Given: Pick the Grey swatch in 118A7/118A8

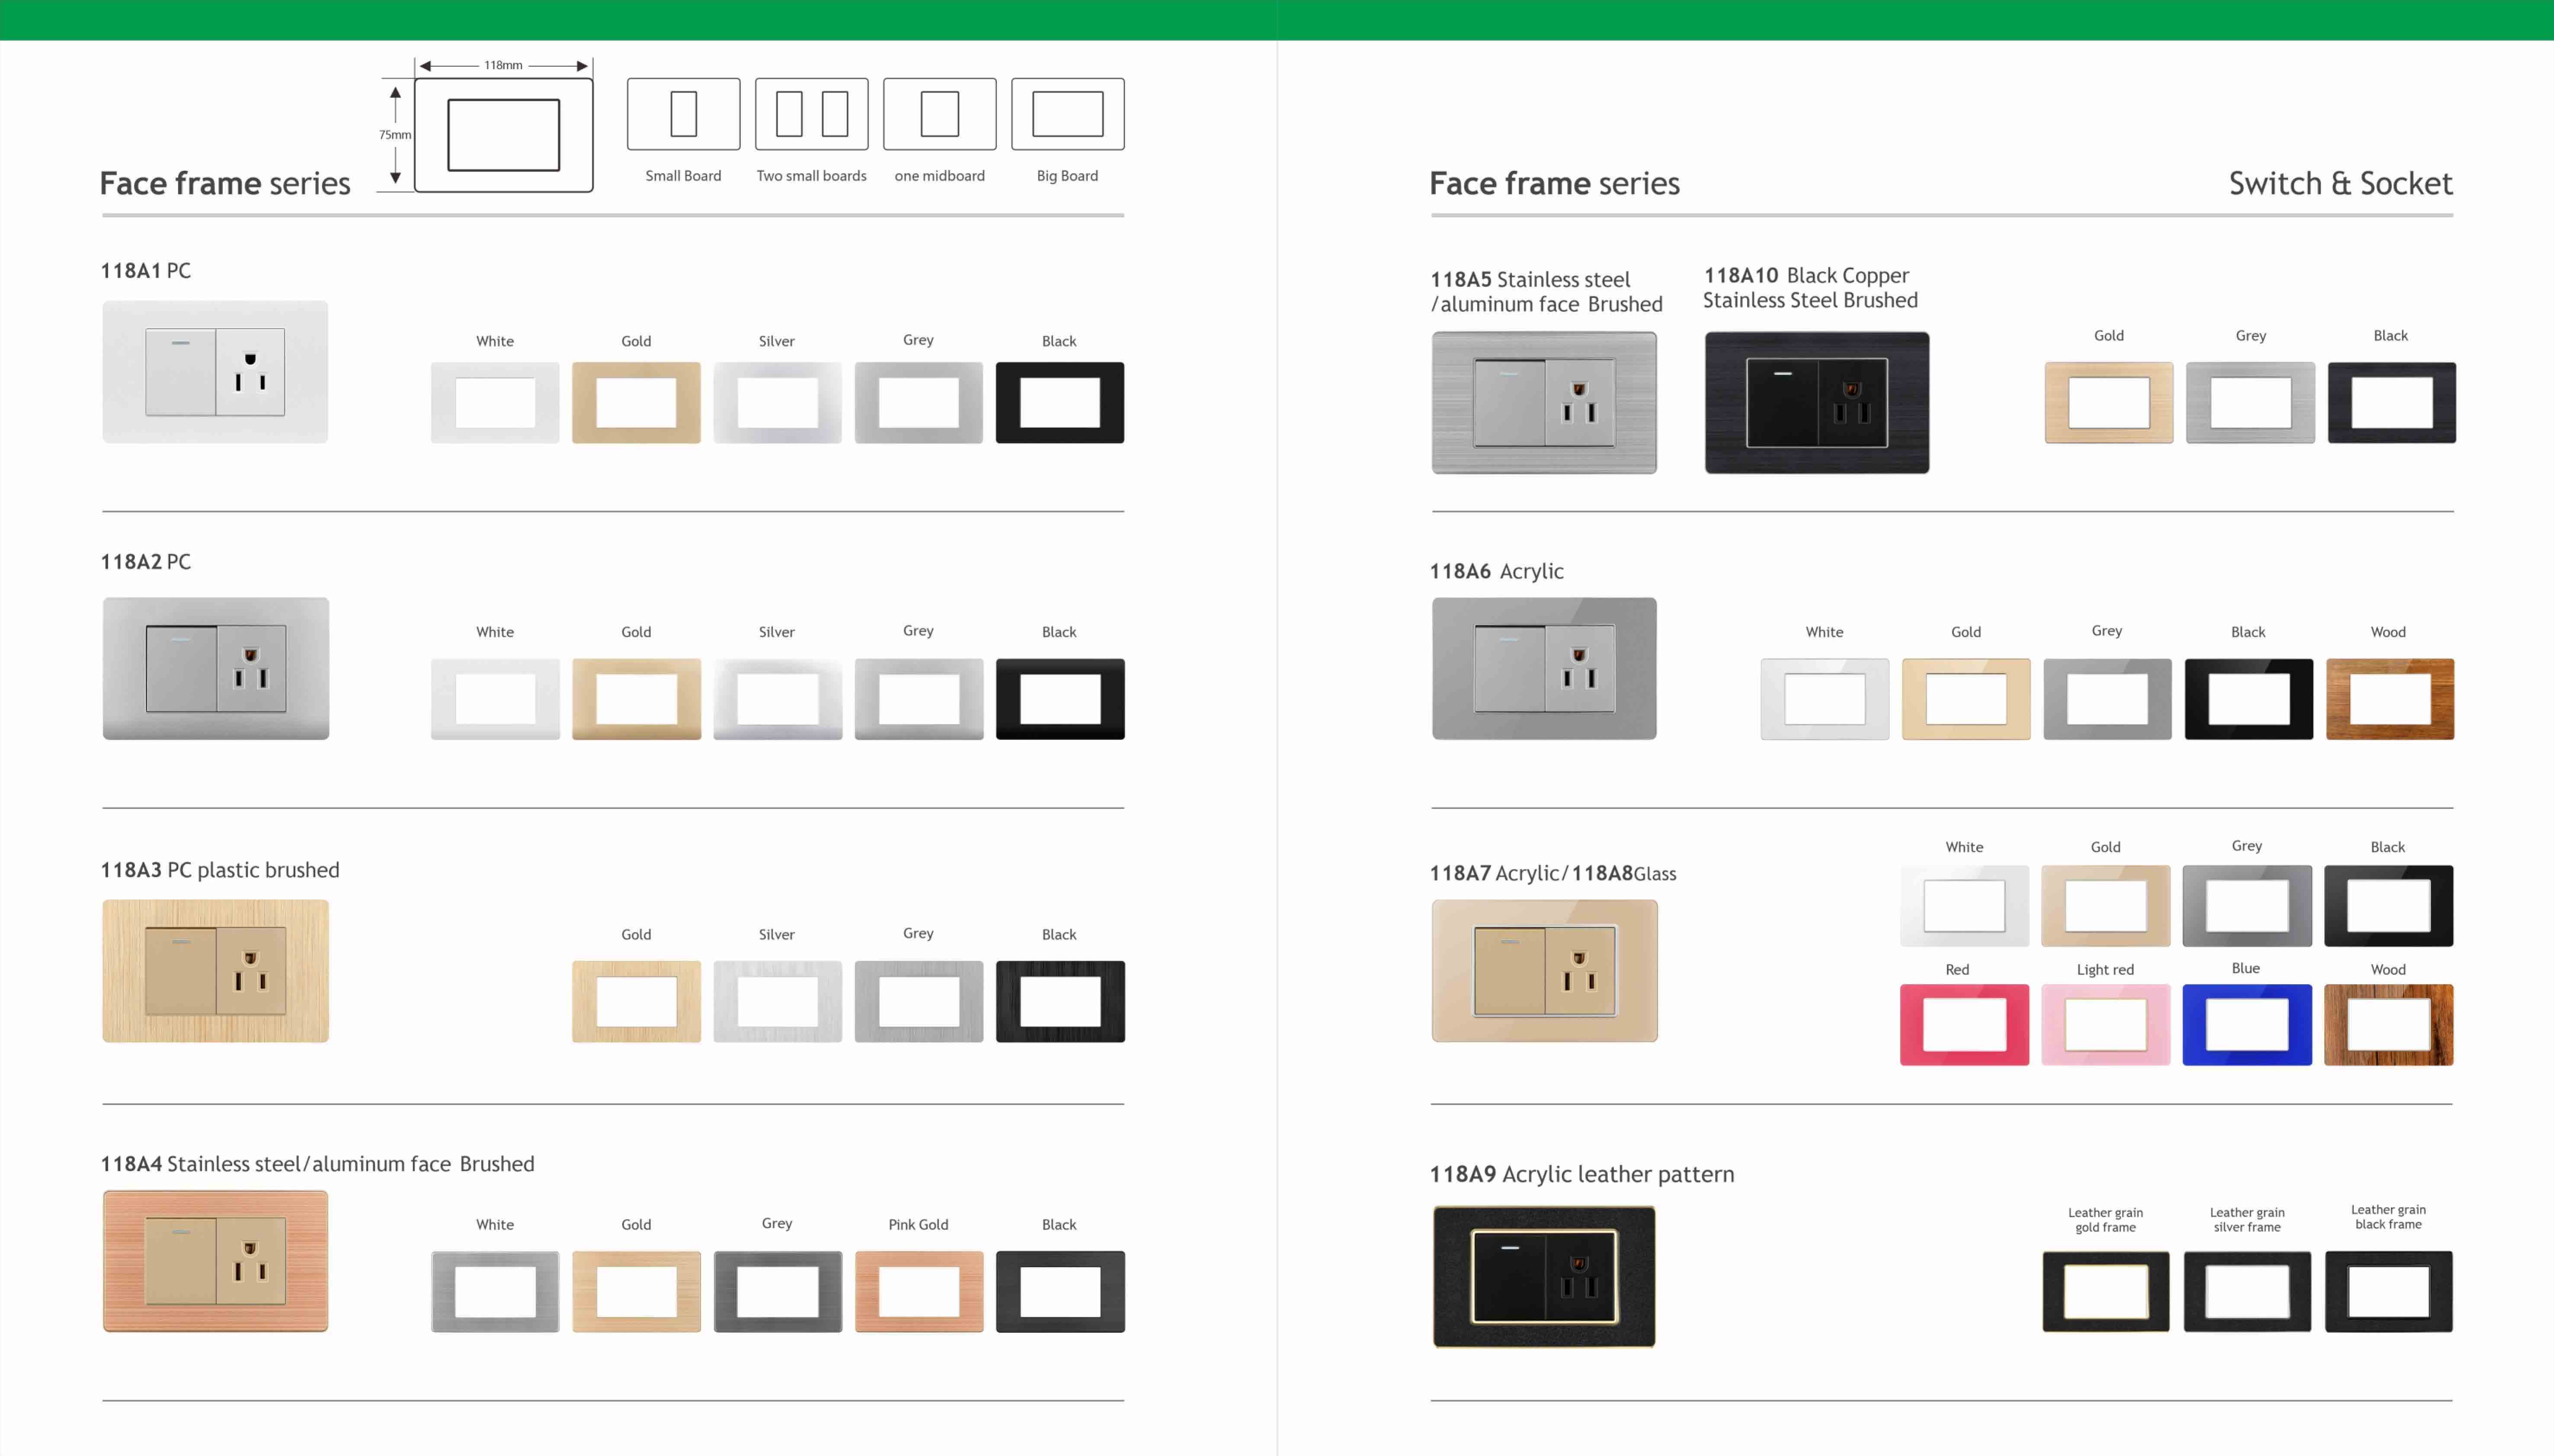Looking at the screenshot, I should coord(2247,905).
